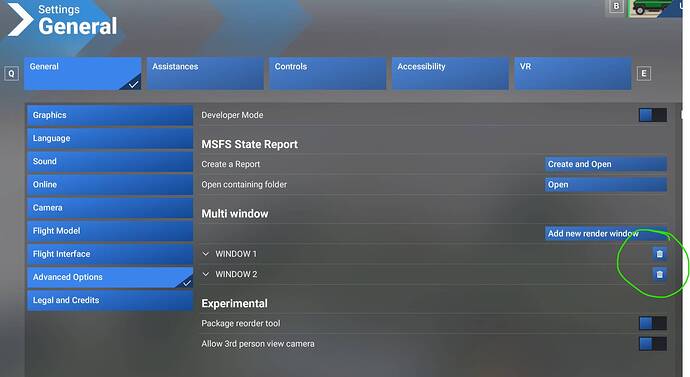
Task: Click the E key next-tab icon
Action: [644, 73]
